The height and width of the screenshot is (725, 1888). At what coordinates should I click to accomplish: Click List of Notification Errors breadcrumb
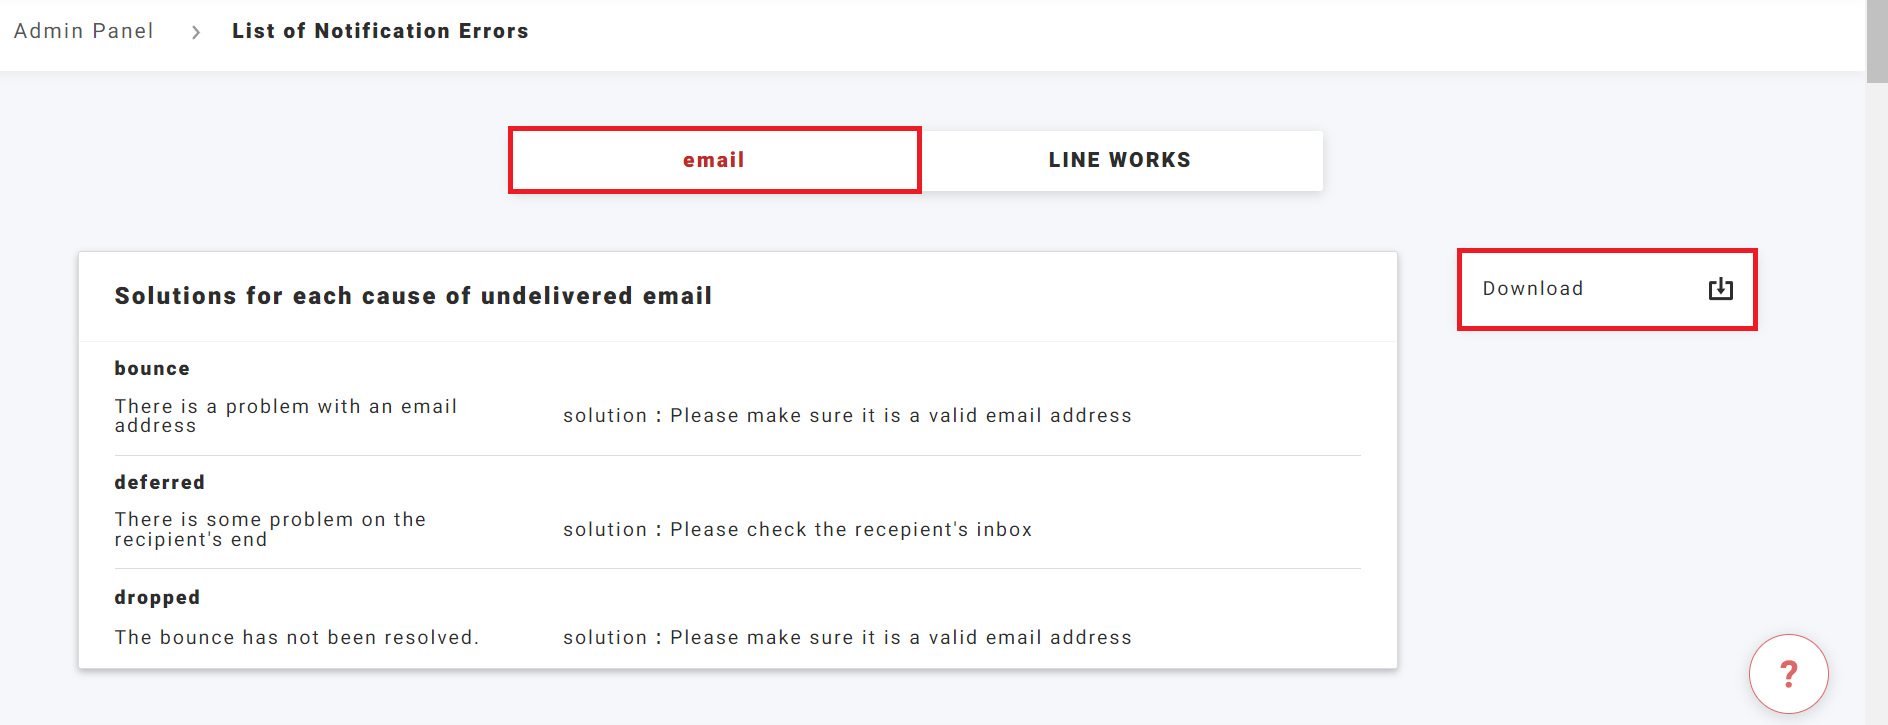[x=380, y=31]
